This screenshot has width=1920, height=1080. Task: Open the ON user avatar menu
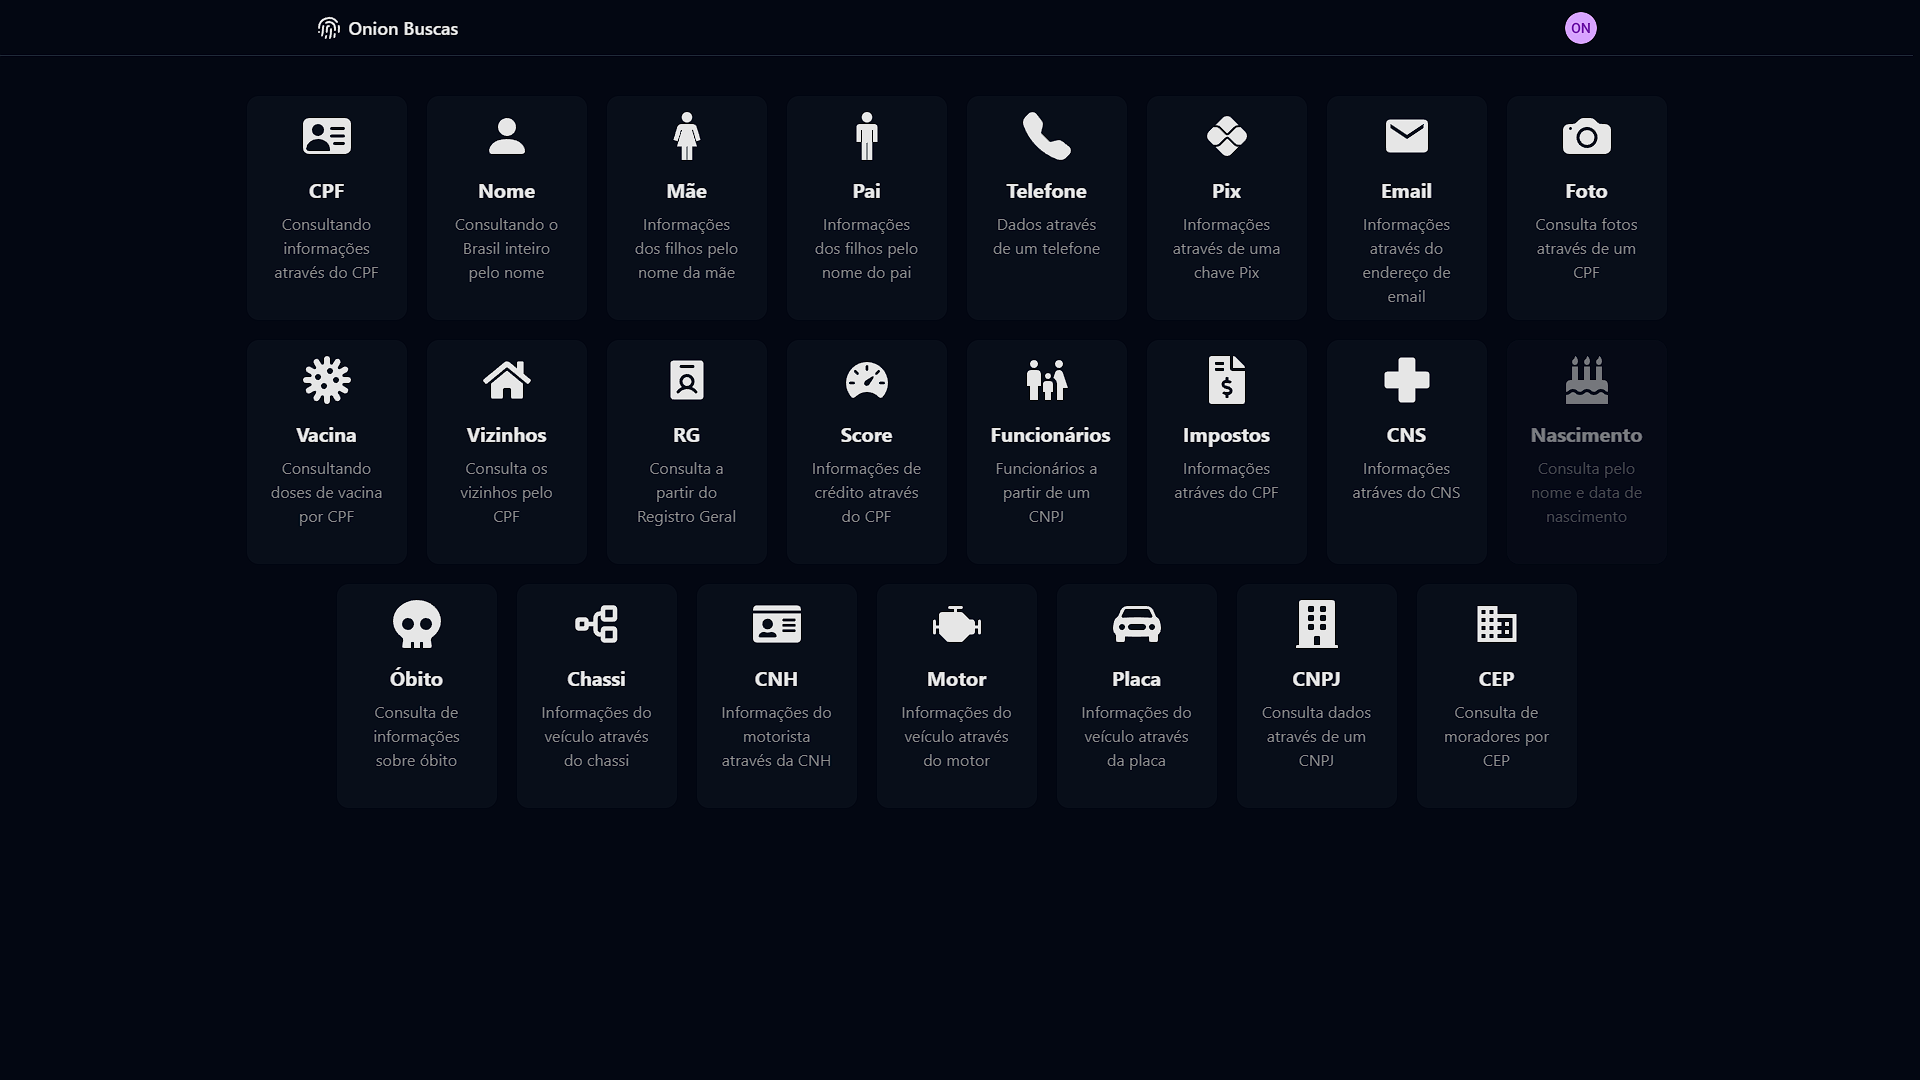1580,28
